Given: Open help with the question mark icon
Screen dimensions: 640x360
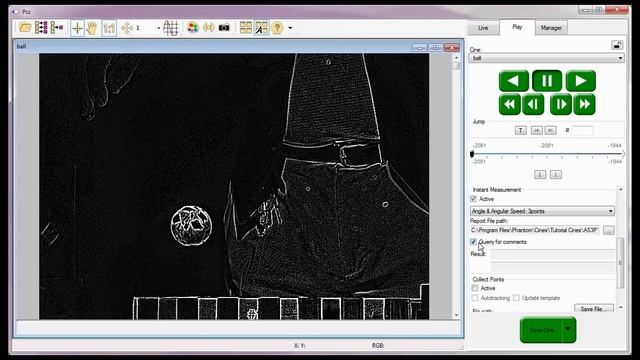Looking at the screenshot, I should coord(277,28).
